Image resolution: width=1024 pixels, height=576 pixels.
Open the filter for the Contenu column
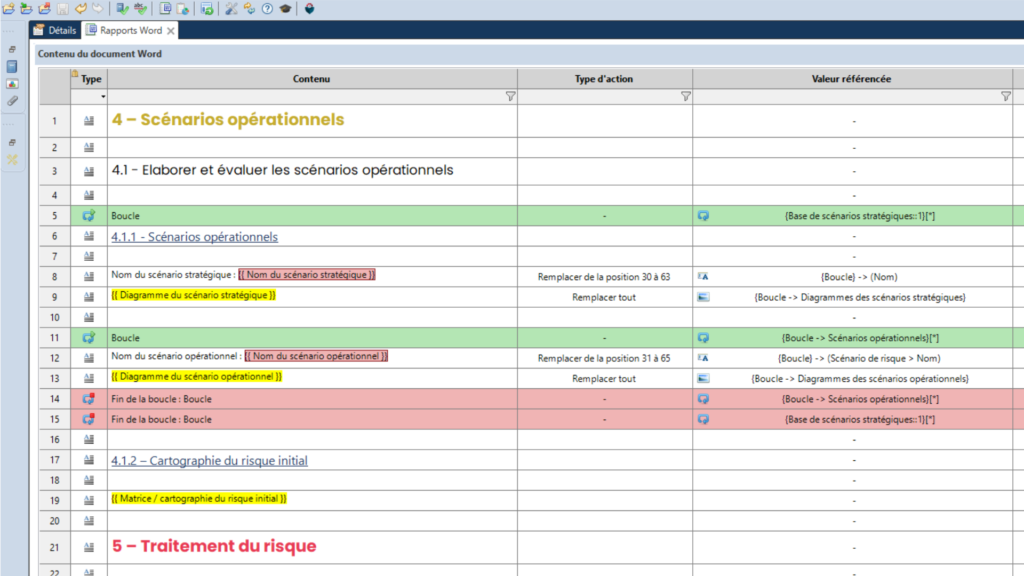point(510,97)
